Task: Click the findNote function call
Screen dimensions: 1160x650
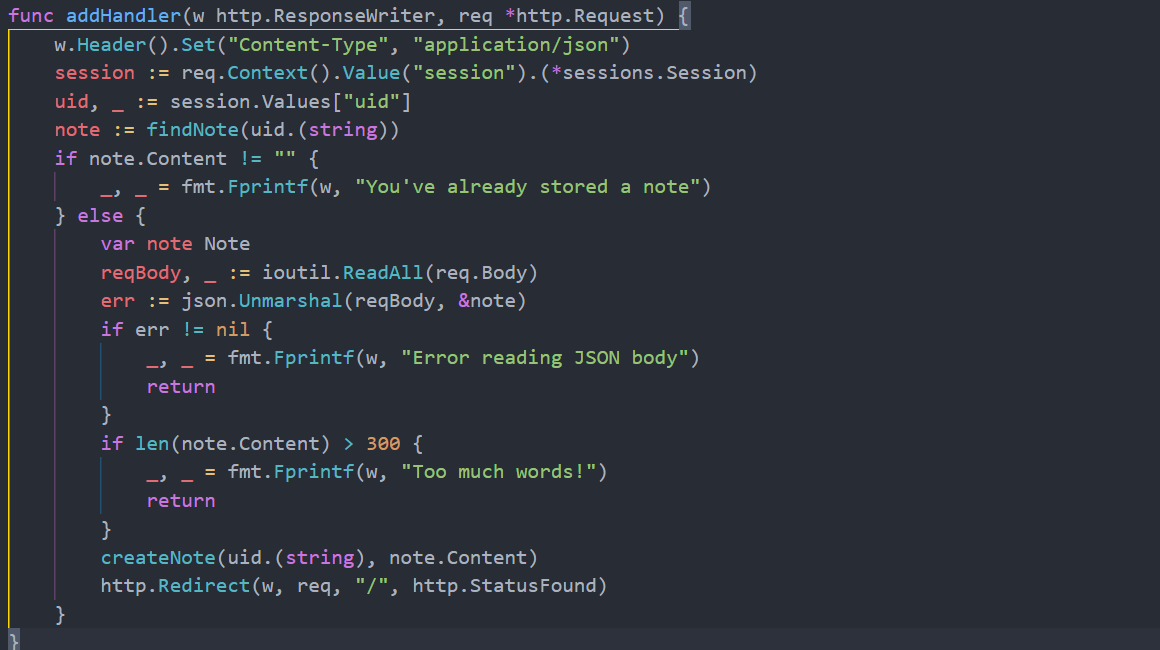Action: tap(192, 130)
